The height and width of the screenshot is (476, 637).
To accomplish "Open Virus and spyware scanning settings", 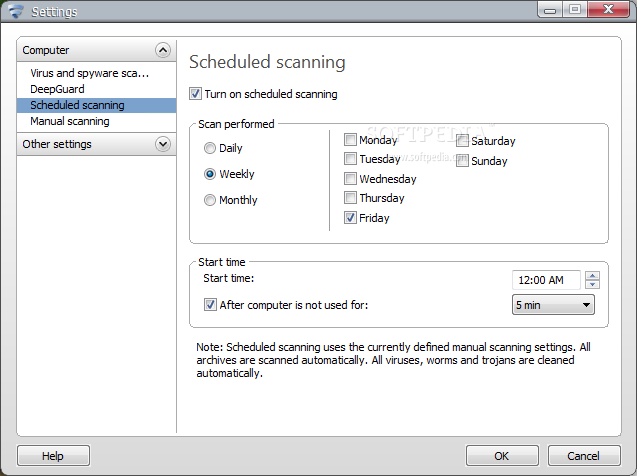I will (89, 73).
